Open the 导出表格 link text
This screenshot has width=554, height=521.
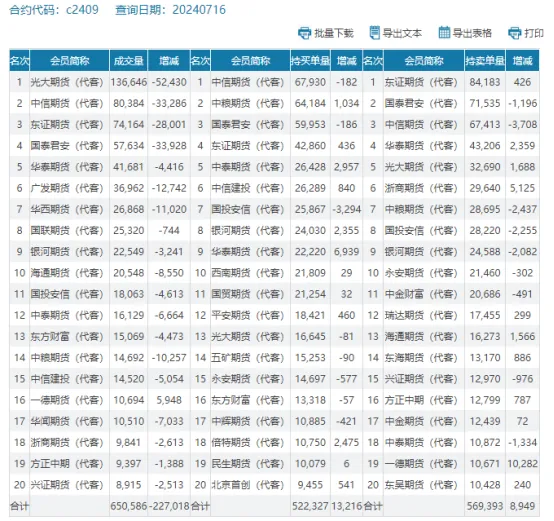472,33
